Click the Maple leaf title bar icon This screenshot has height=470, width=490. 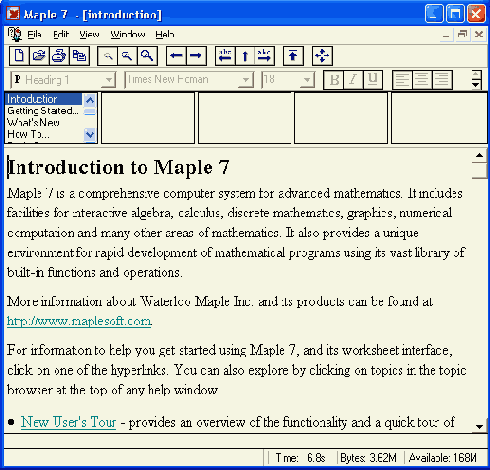[13, 14]
